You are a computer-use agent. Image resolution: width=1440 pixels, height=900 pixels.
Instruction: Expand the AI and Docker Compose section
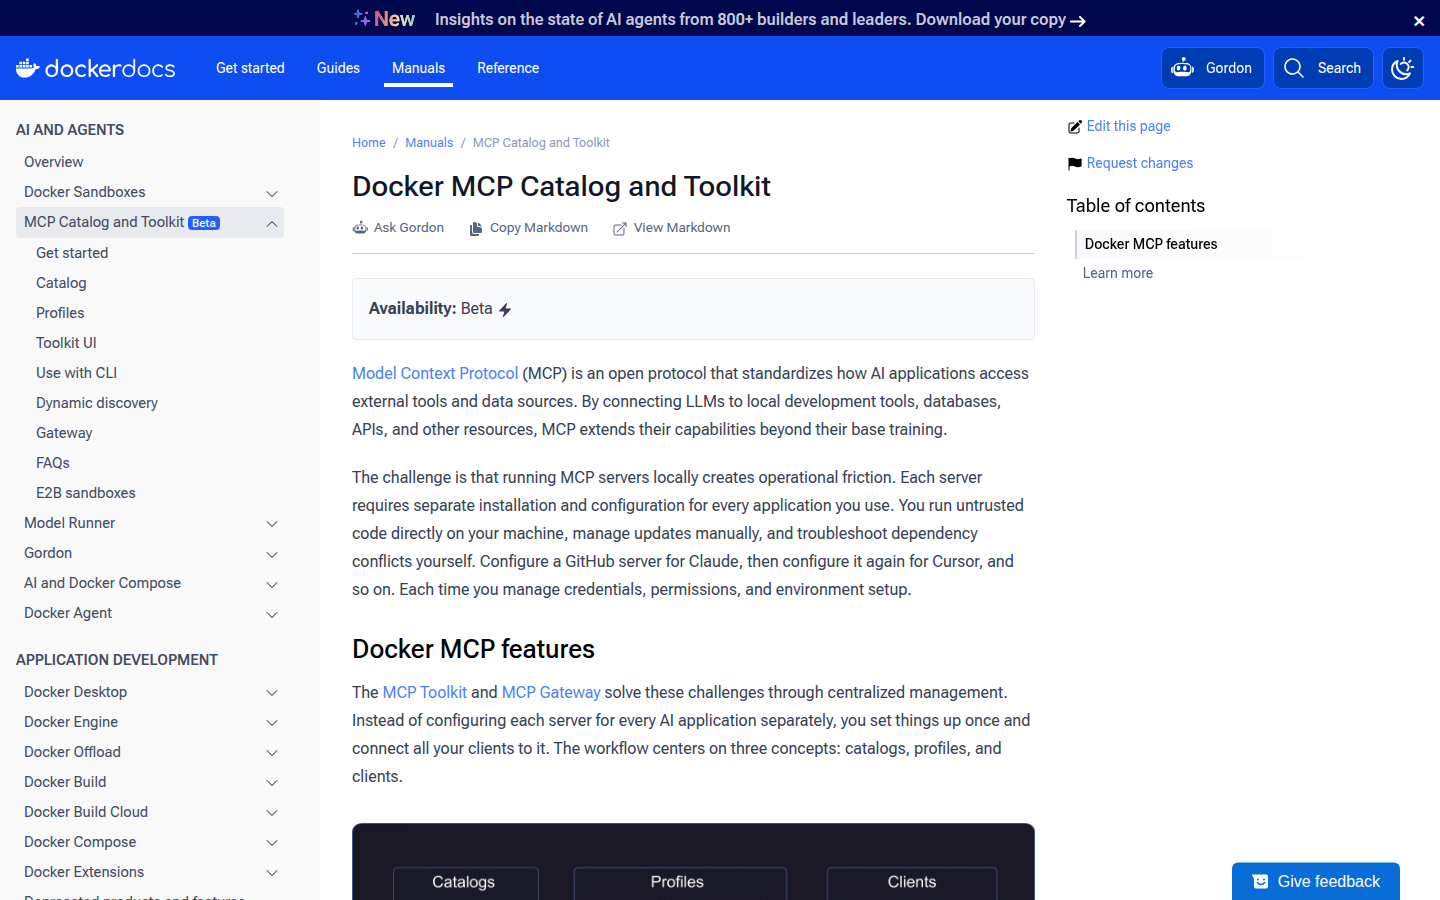click(271, 584)
